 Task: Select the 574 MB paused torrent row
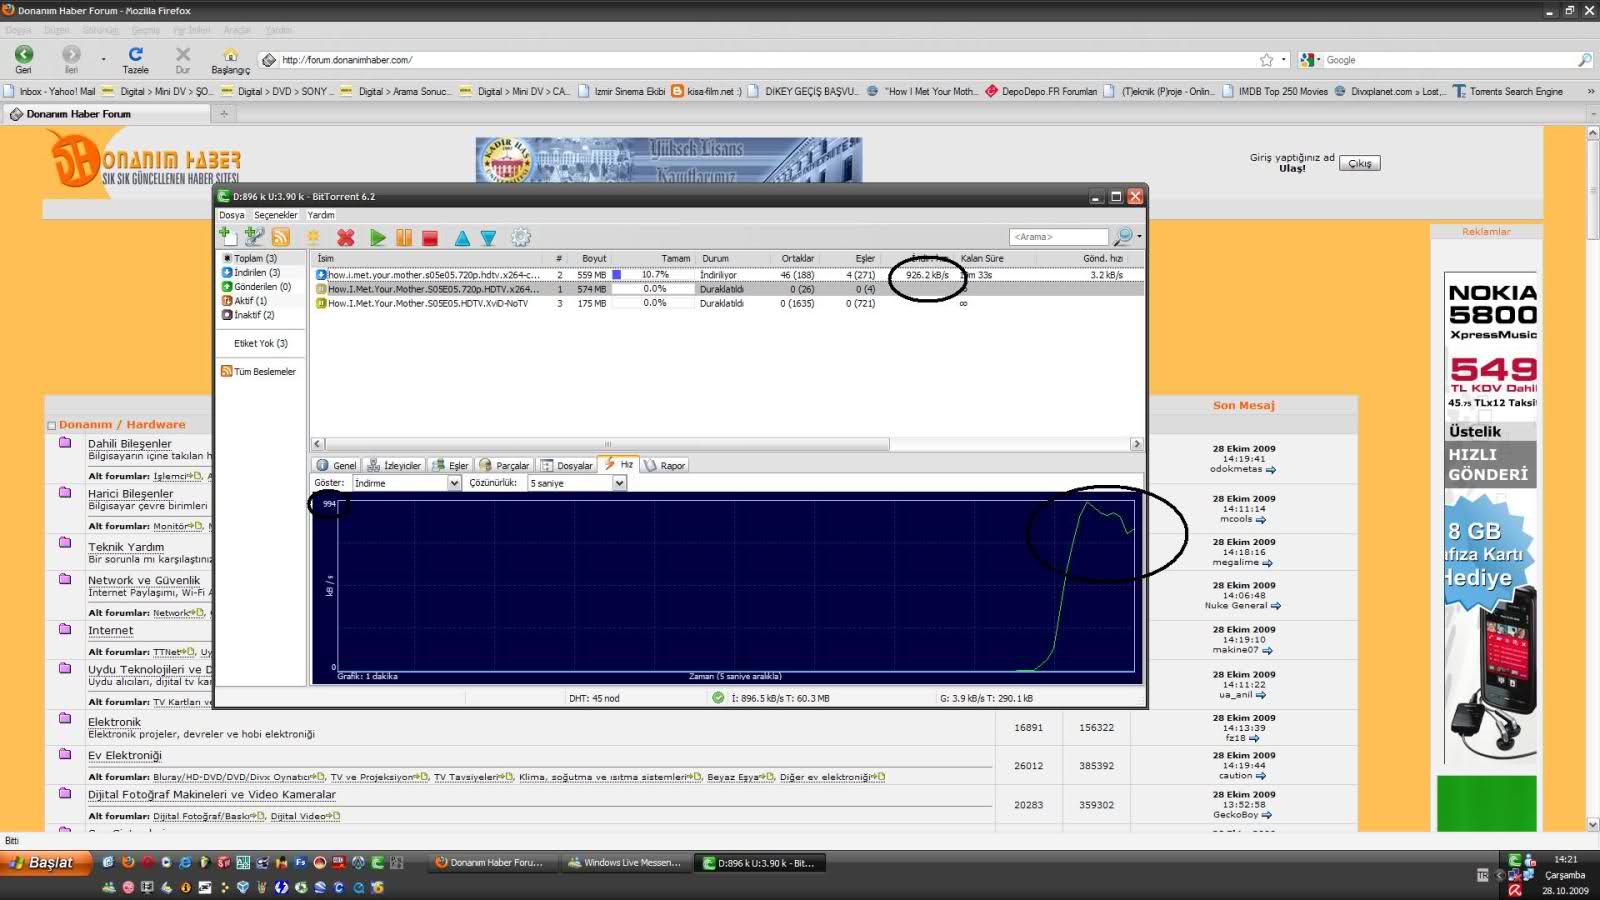(x=727, y=289)
